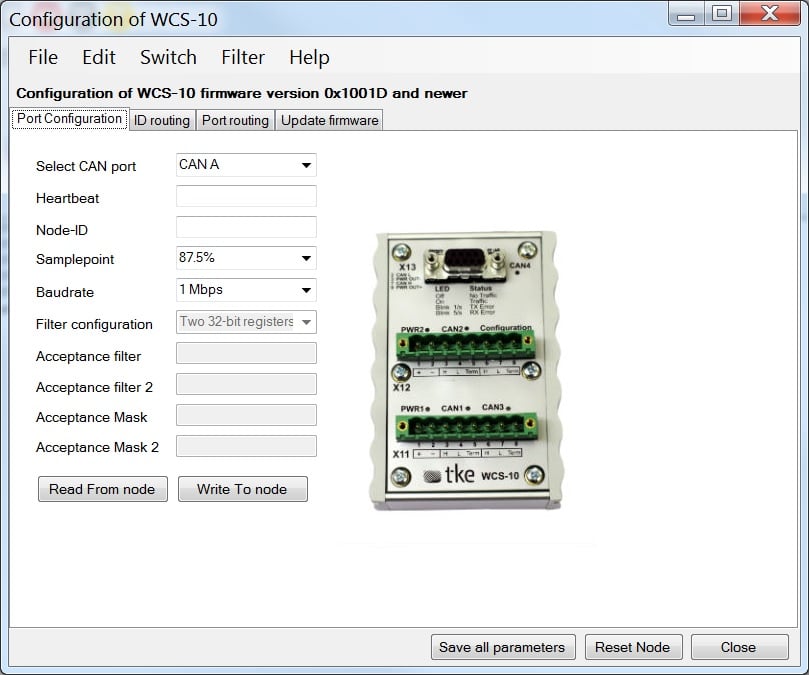Click the Read From node button

(103, 489)
